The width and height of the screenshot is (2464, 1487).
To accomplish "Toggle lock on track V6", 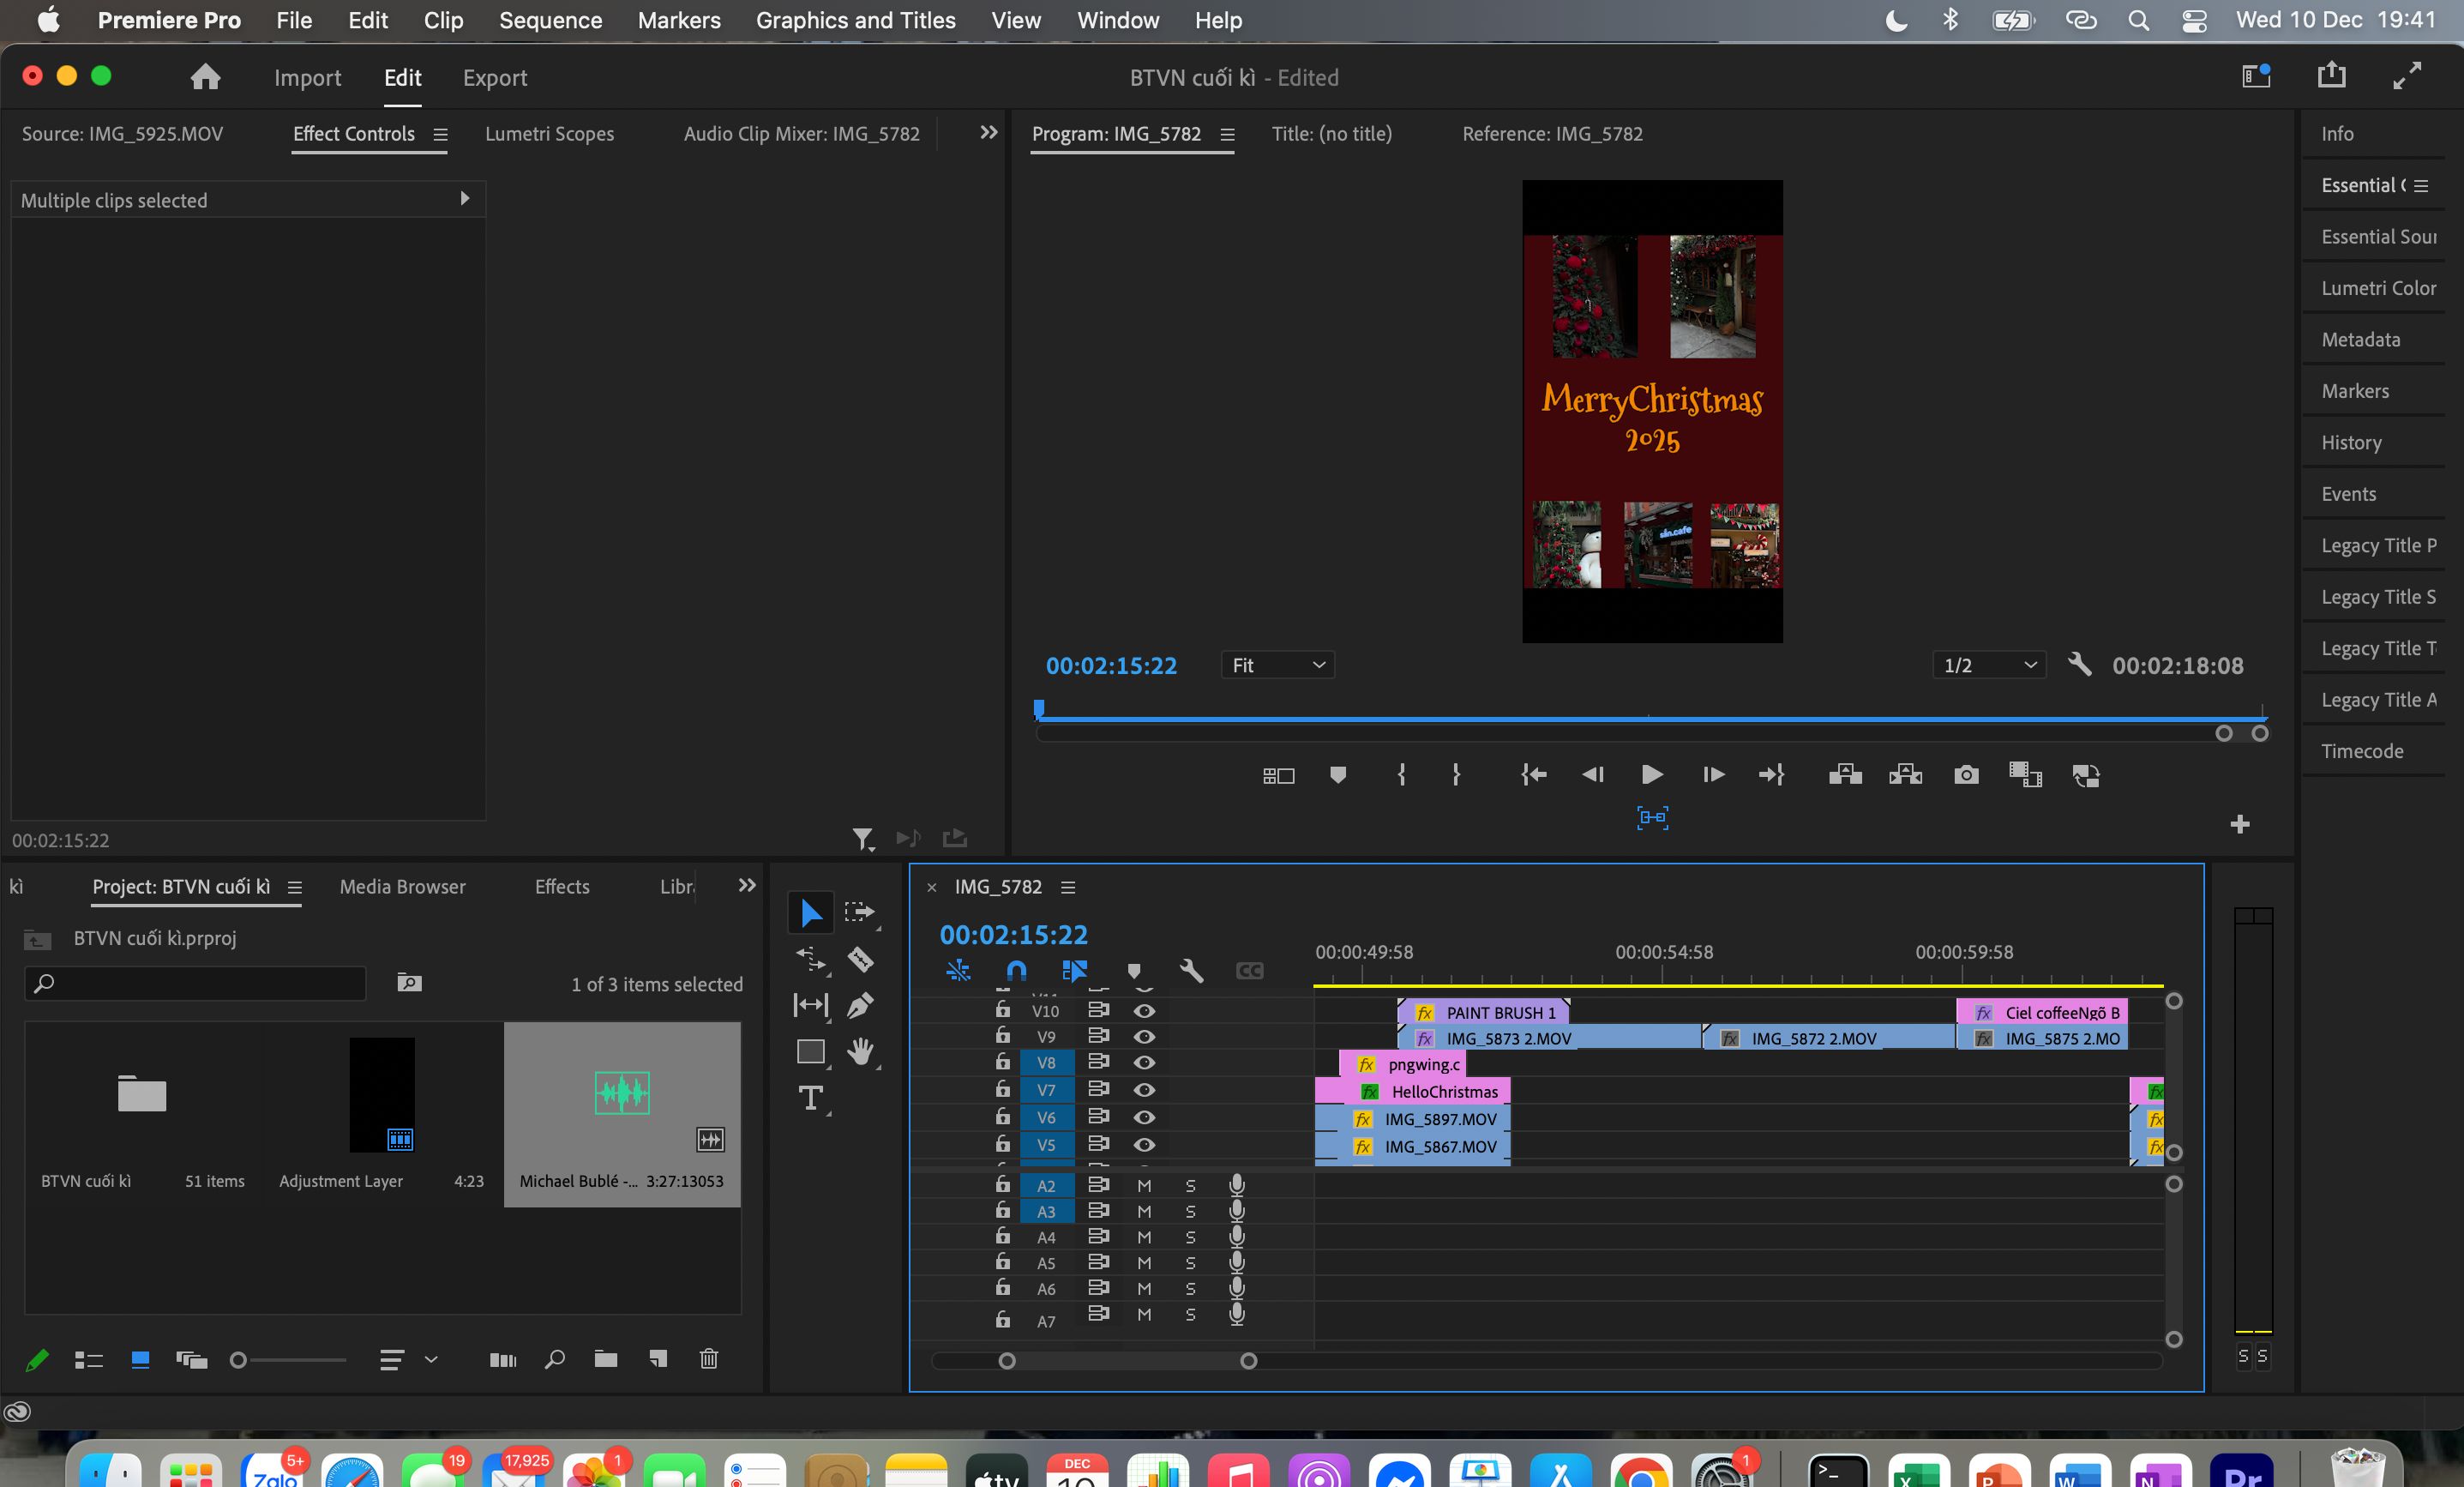I will coord(1002,1116).
